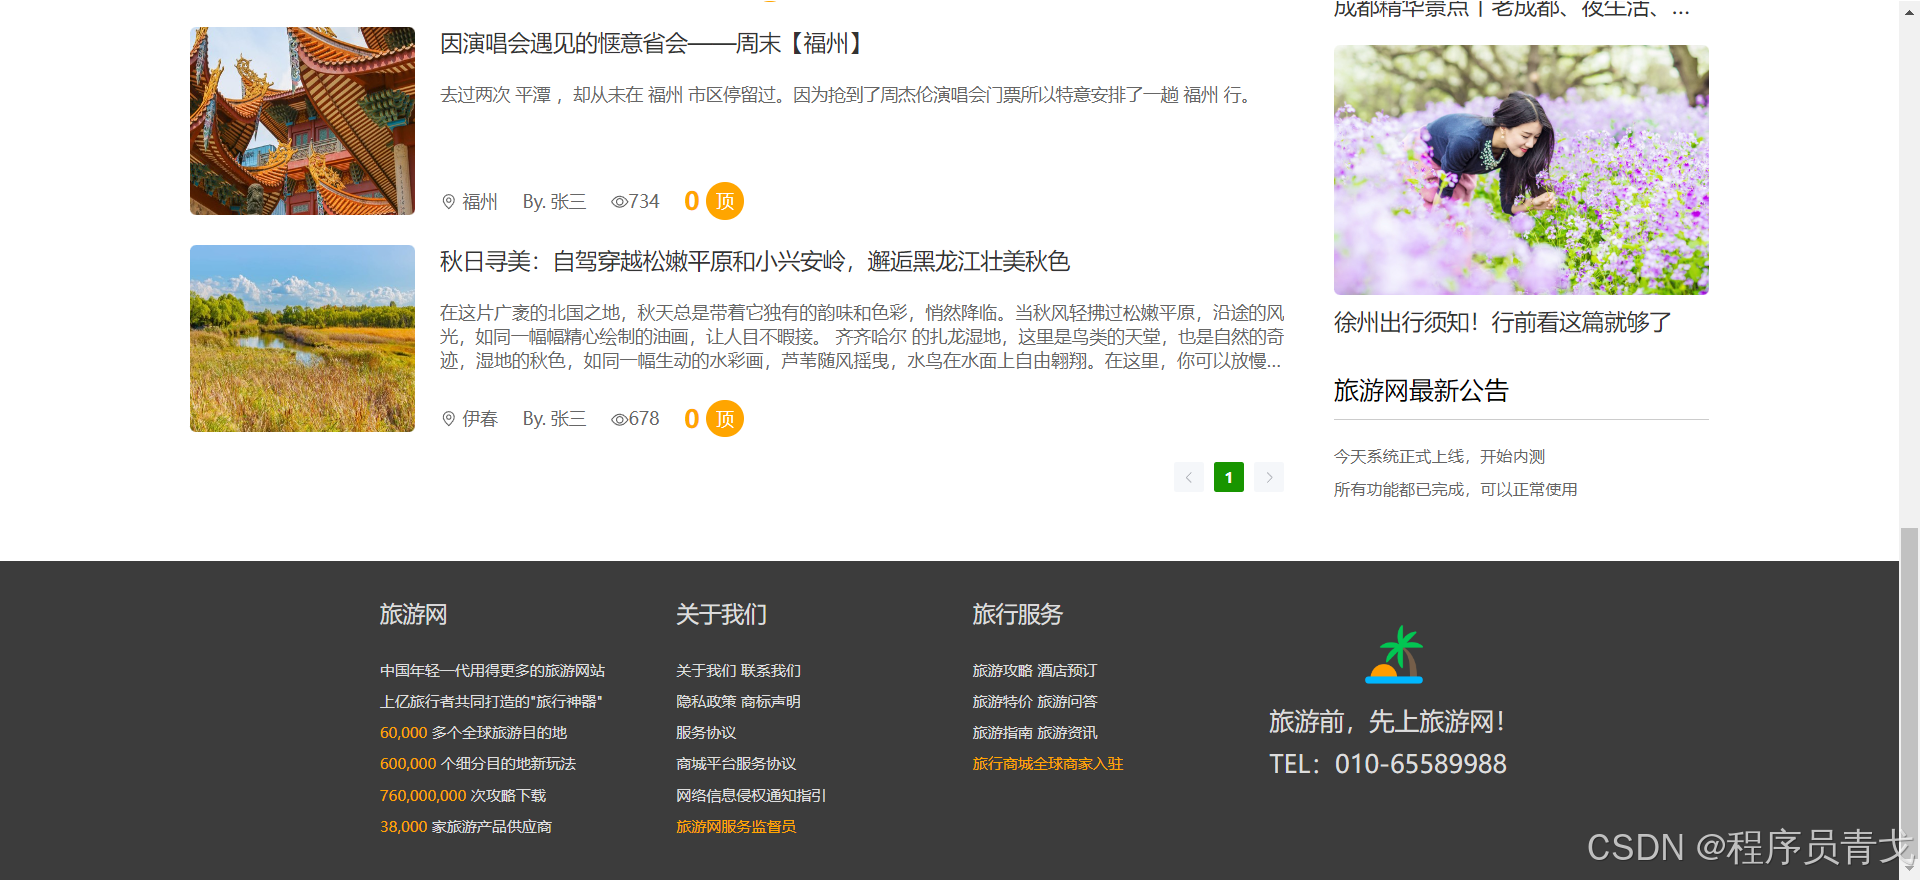Click the text 60,000 多个全球旅游目的地

473,733
